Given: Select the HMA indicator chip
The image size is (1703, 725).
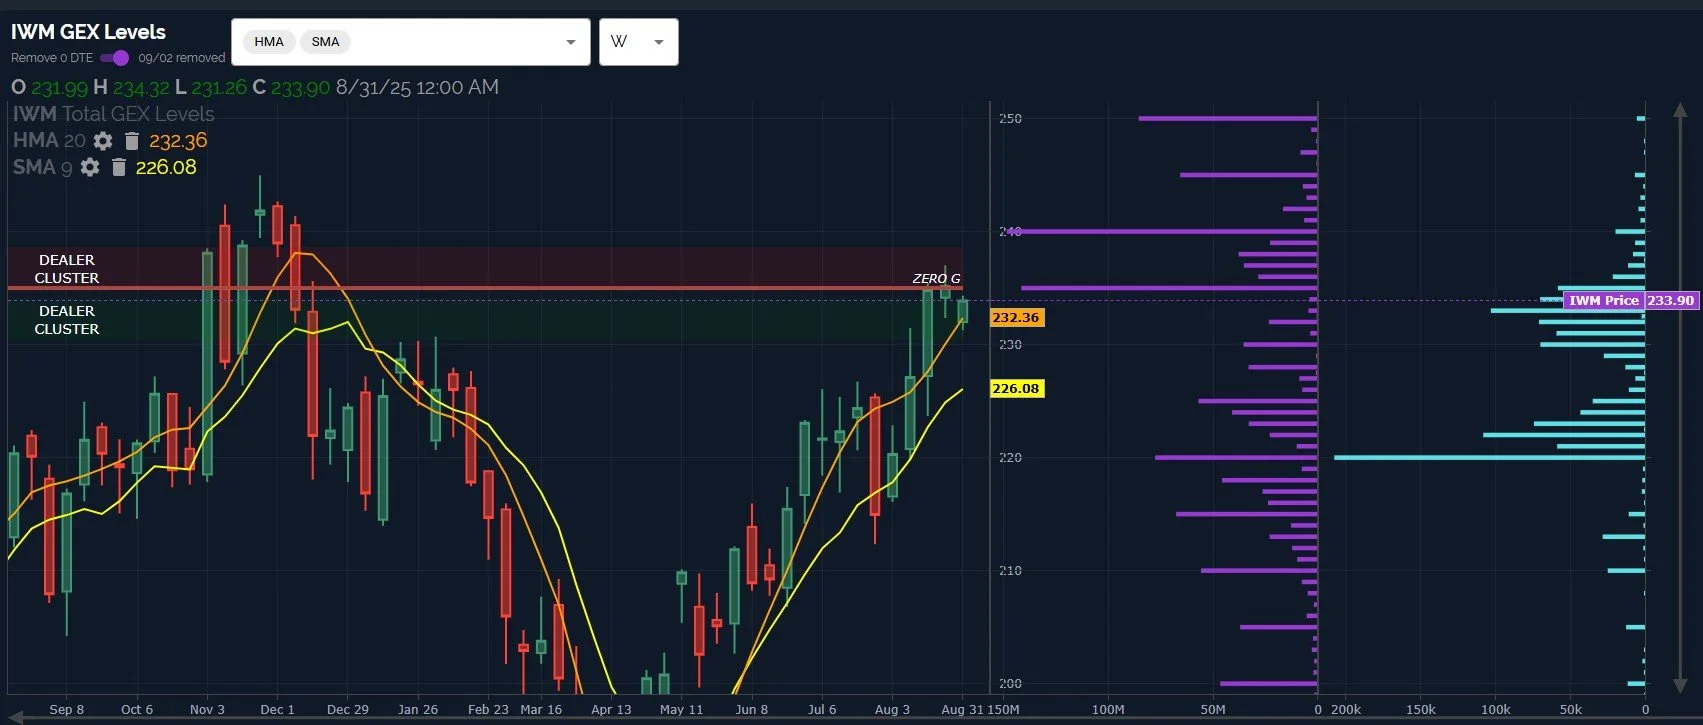Looking at the screenshot, I should click(x=269, y=42).
